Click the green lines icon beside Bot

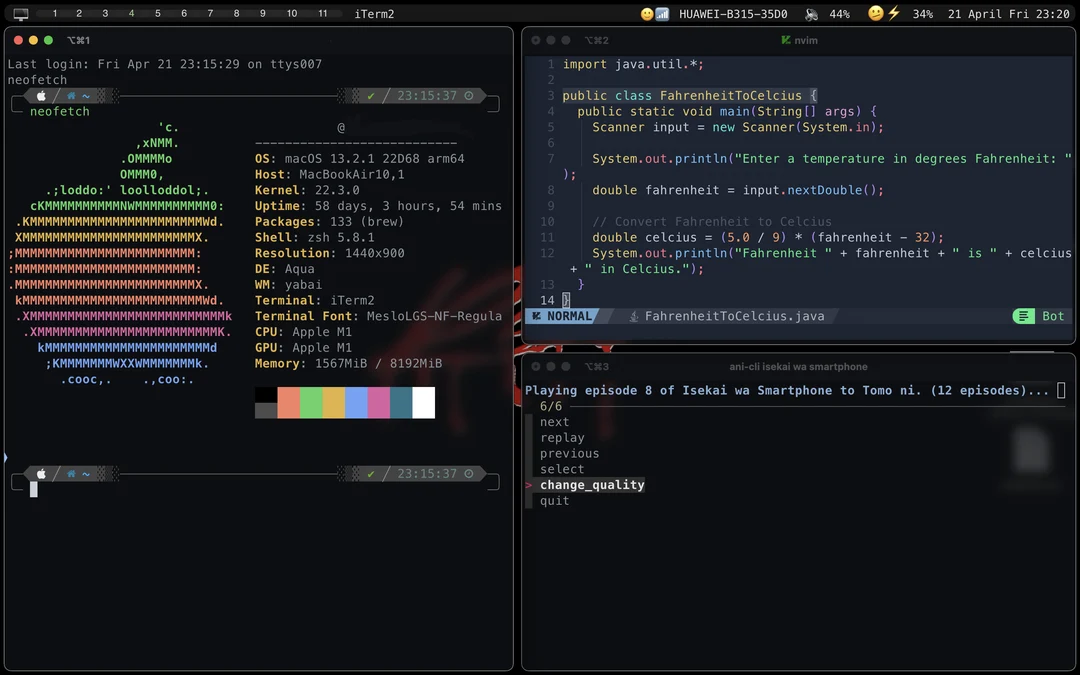tap(1023, 316)
